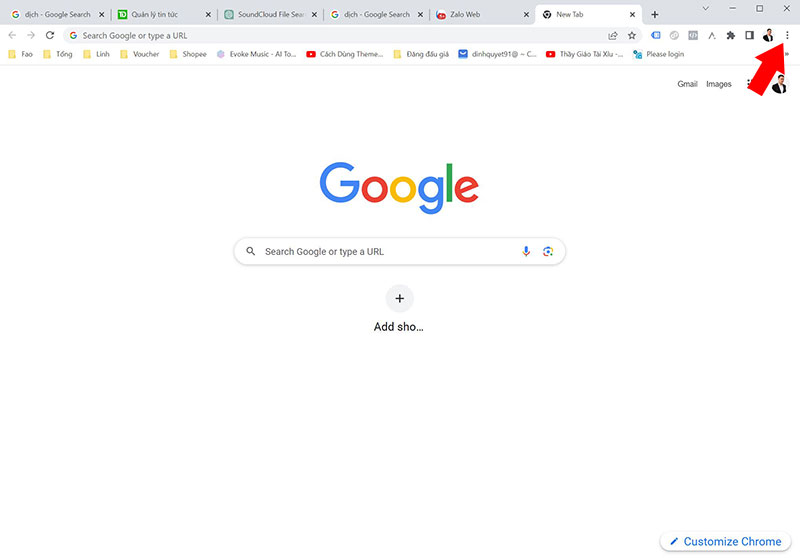Bookmark this tab with the star icon
Image resolution: width=800 pixels, height=558 pixels.
pos(632,35)
